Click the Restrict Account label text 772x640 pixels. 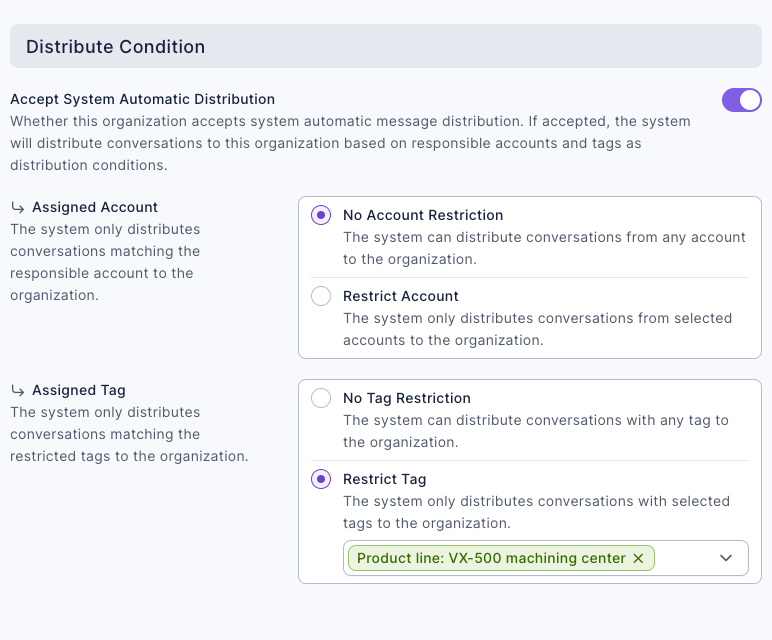click(x=401, y=296)
